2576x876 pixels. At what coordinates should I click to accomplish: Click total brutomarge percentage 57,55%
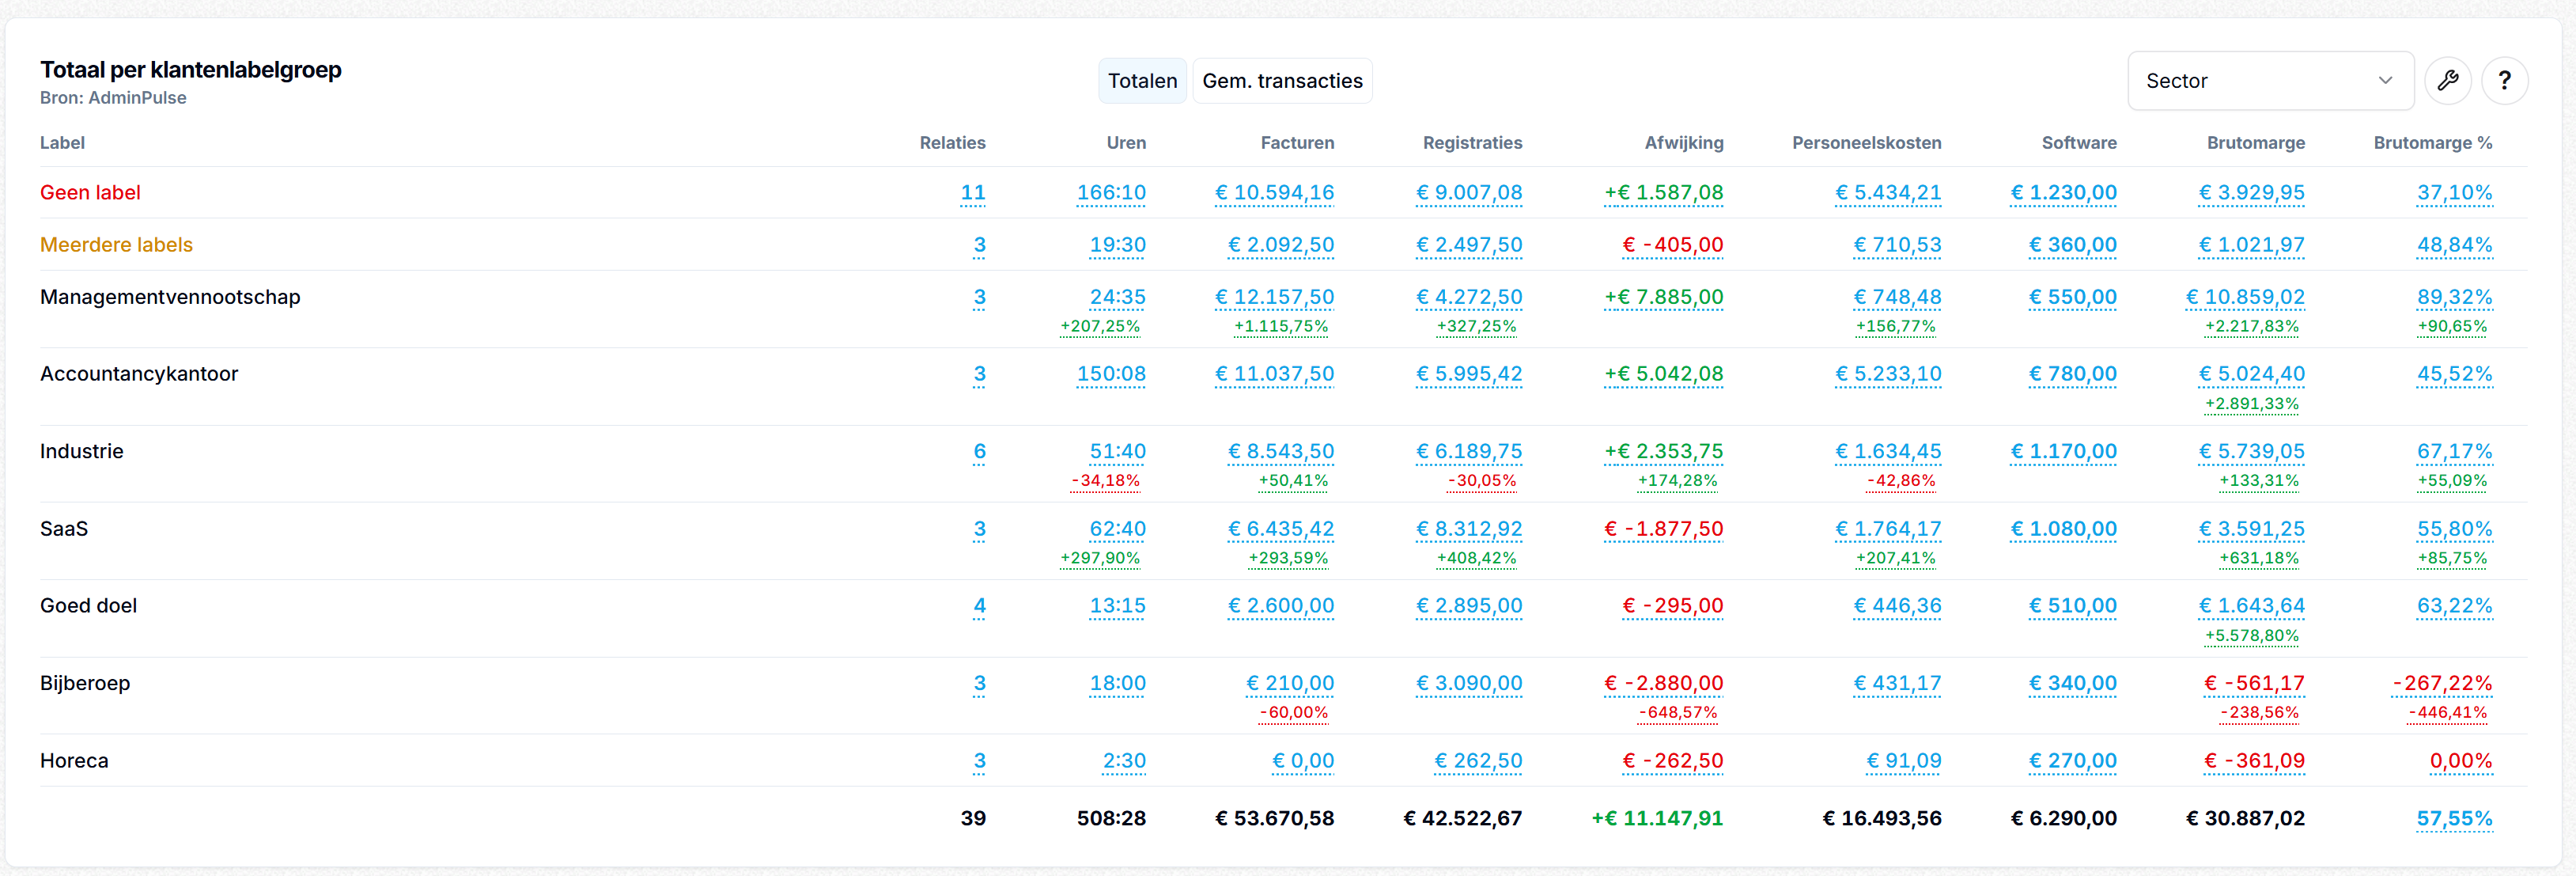click(2454, 819)
